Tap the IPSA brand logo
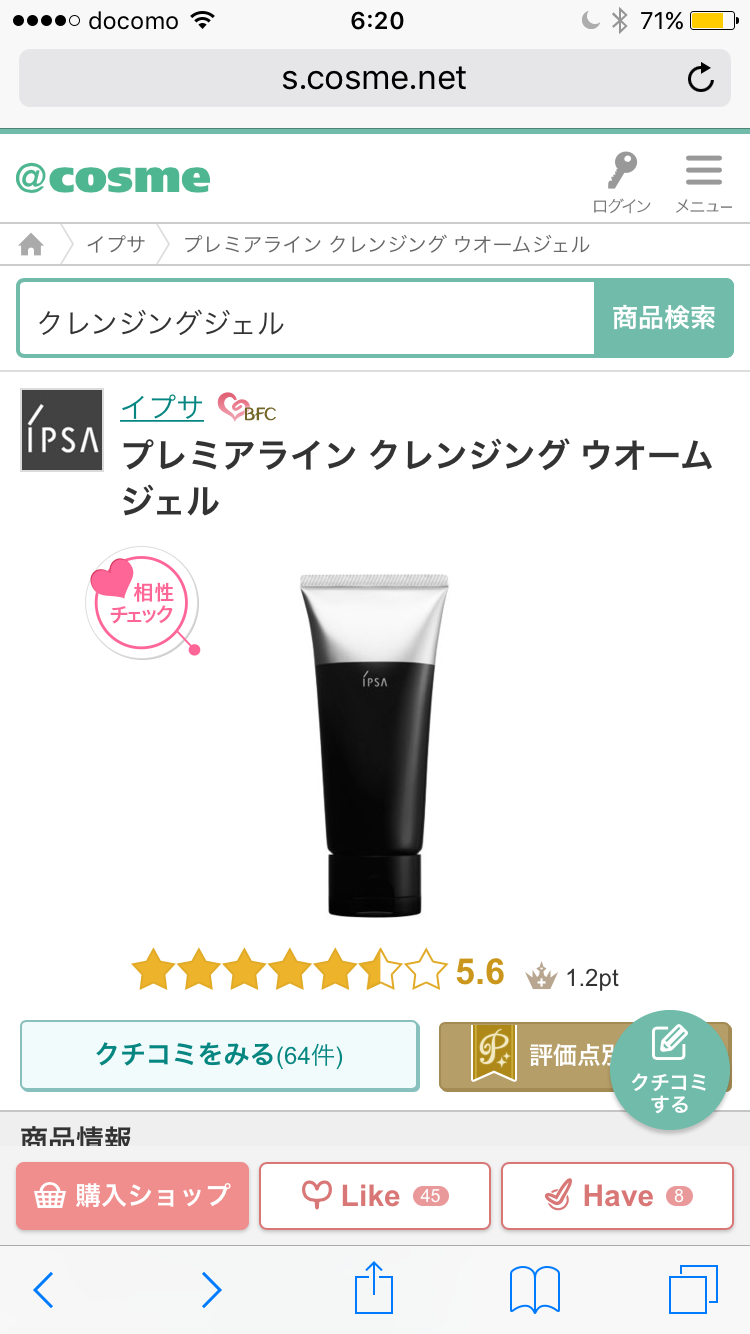Image resolution: width=750 pixels, height=1334 pixels. tap(62, 430)
